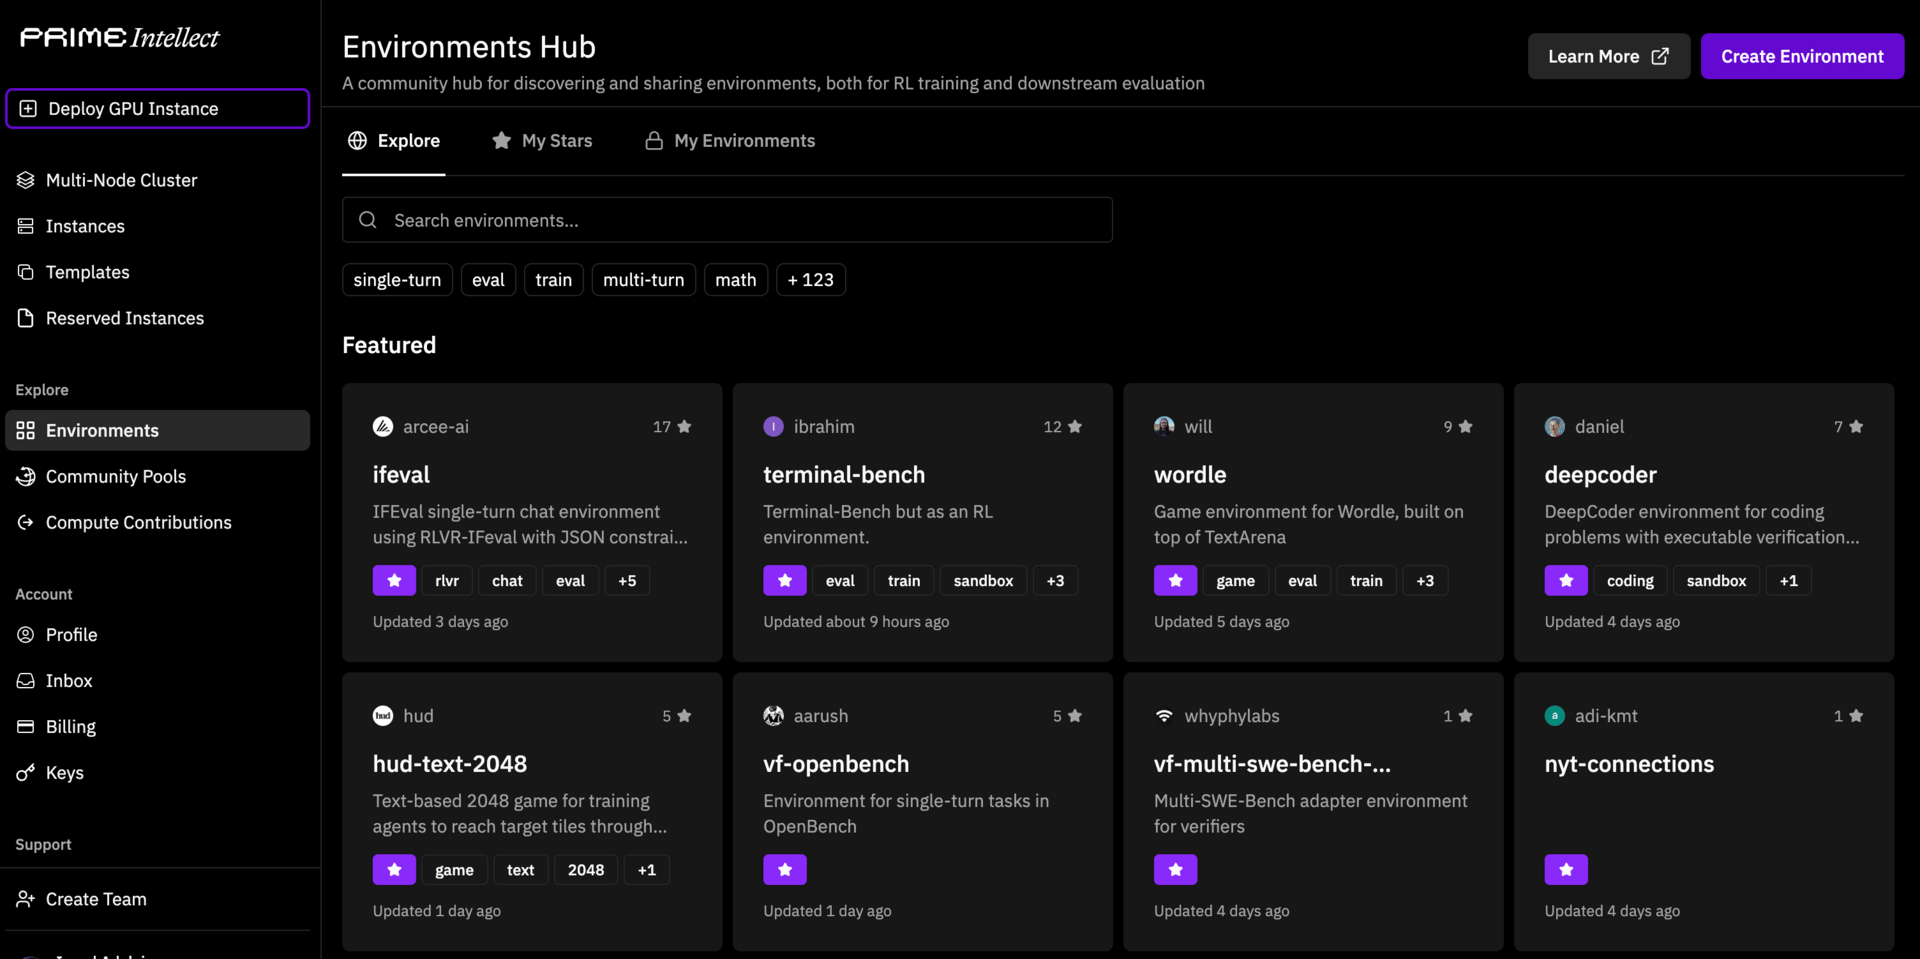Filter by the multi-turn tag

(644, 279)
